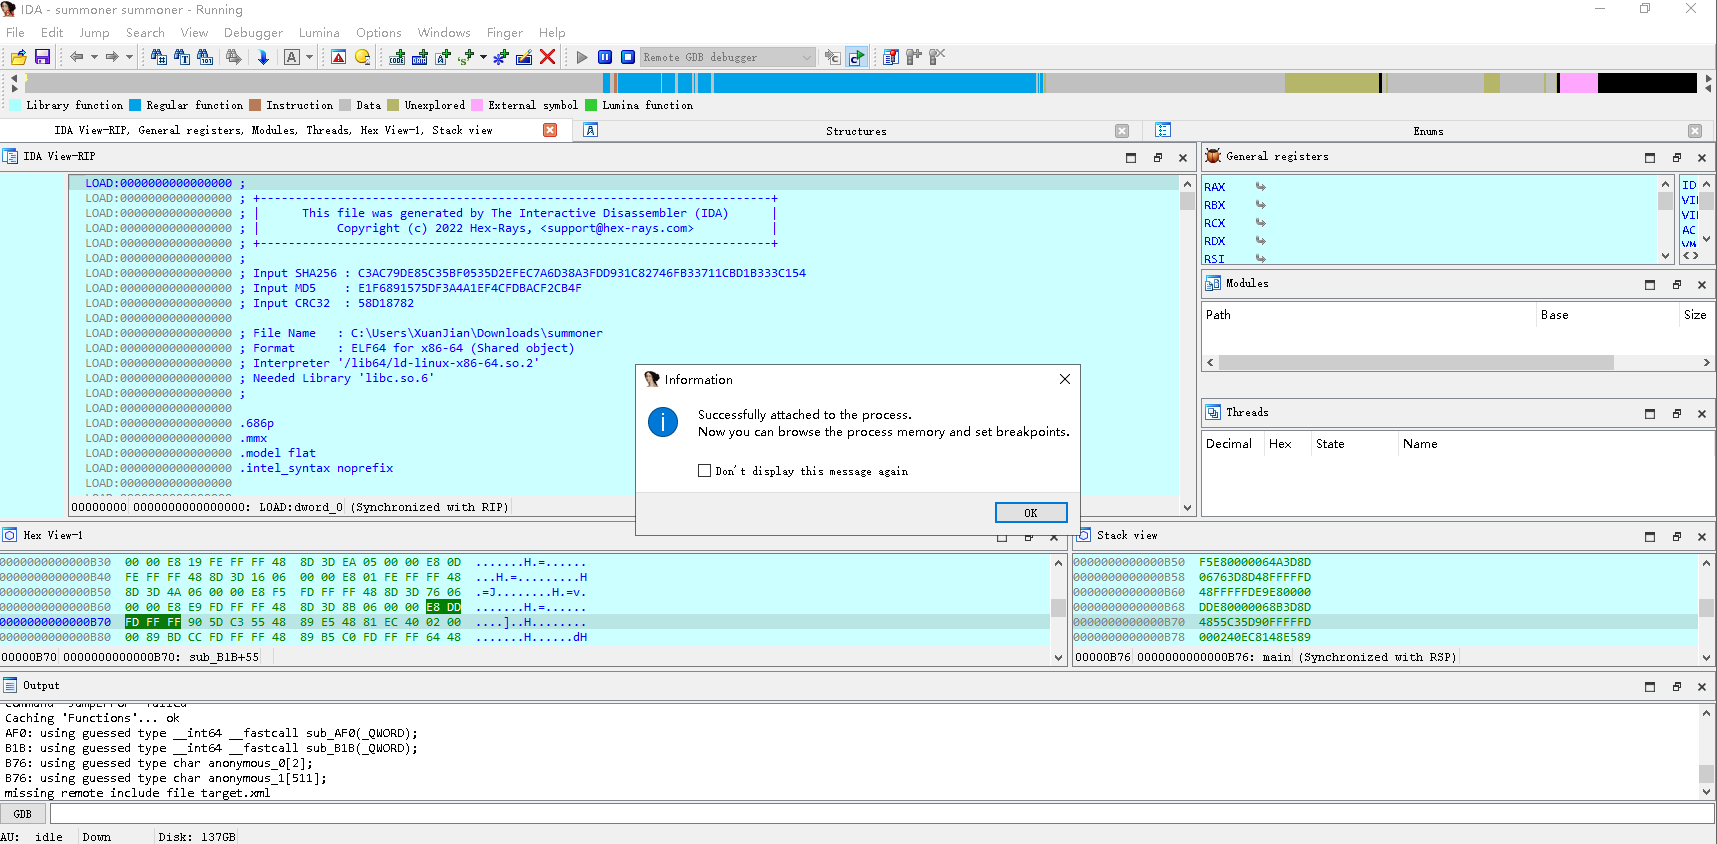Click OK in the Information dialog

coord(1031,513)
